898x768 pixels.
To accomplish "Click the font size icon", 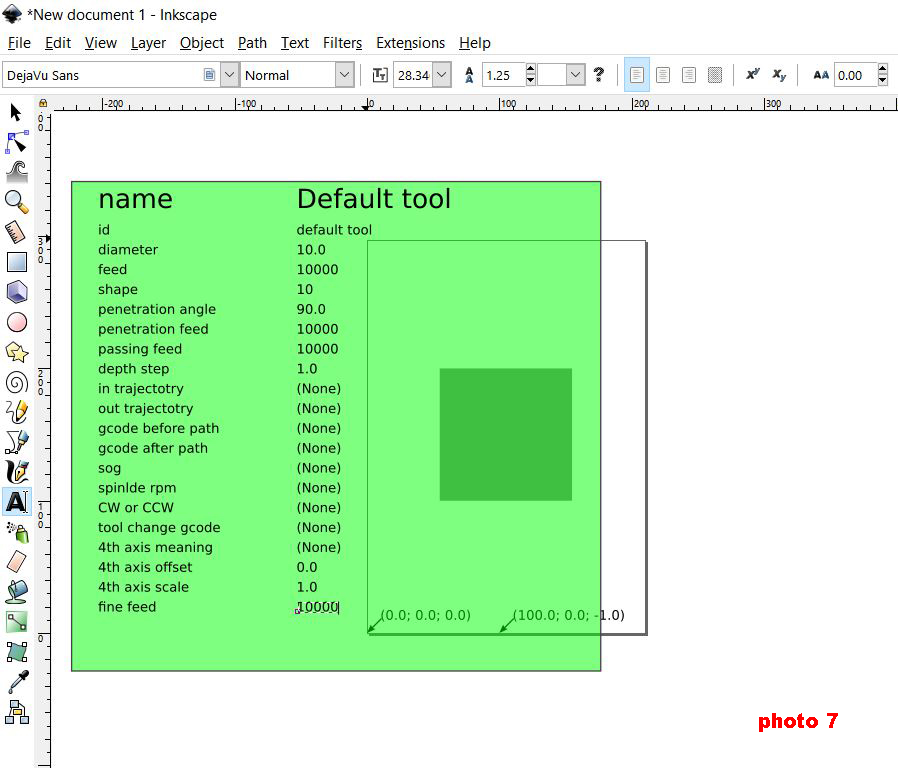I will (380, 75).
